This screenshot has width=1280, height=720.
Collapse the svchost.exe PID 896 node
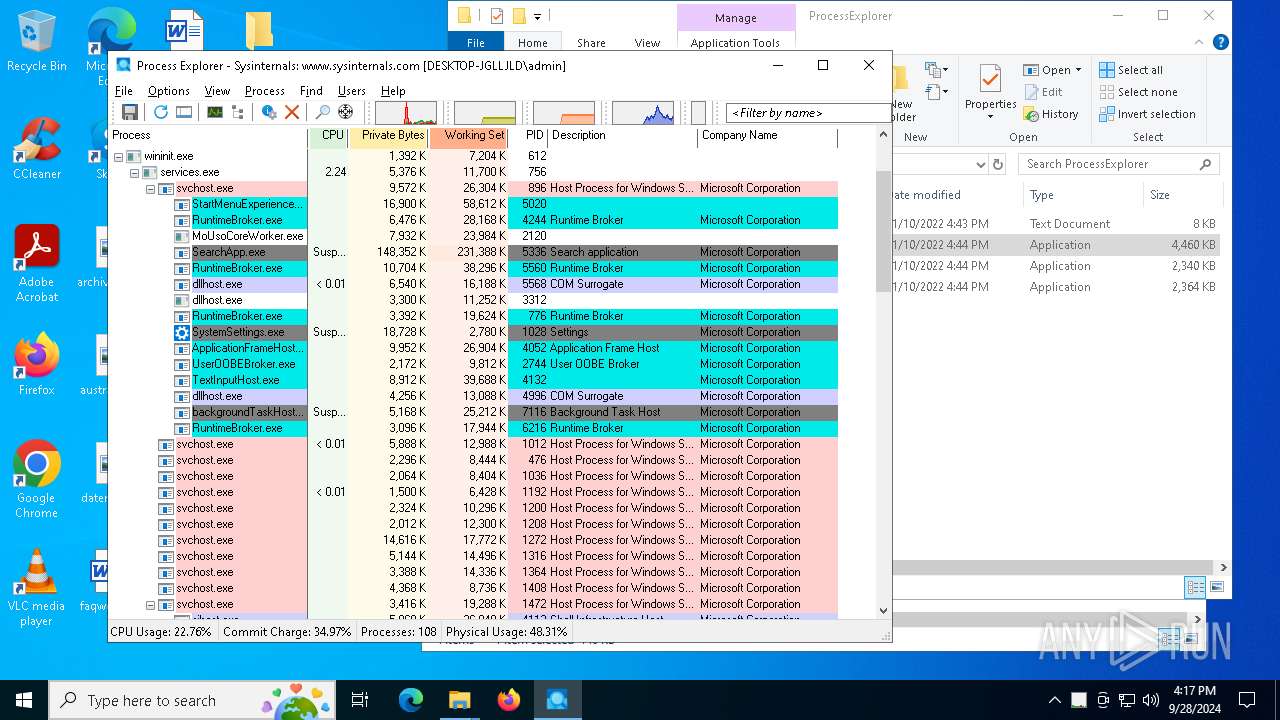point(150,189)
